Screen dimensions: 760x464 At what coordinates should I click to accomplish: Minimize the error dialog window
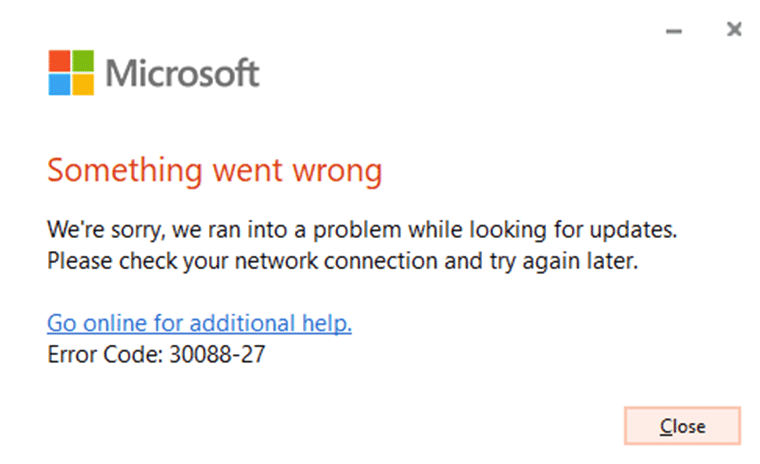click(x=674, y=31)
